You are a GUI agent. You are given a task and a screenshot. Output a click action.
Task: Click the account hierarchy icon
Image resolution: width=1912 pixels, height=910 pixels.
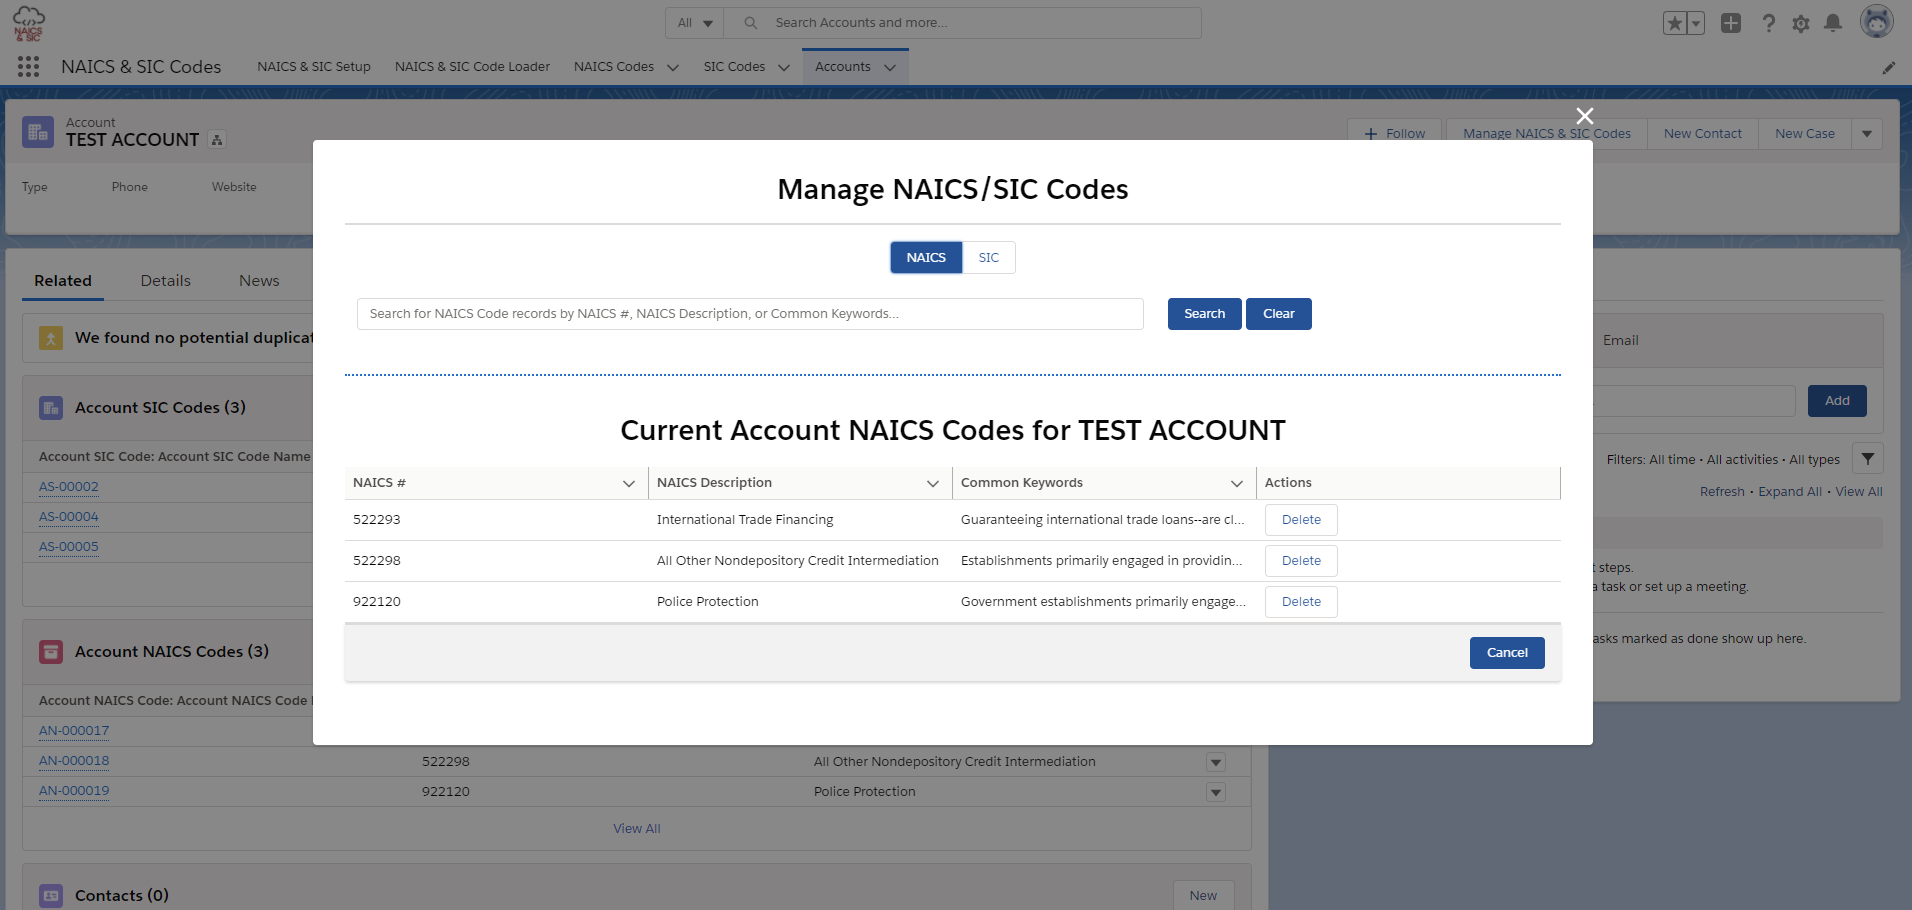217,140
